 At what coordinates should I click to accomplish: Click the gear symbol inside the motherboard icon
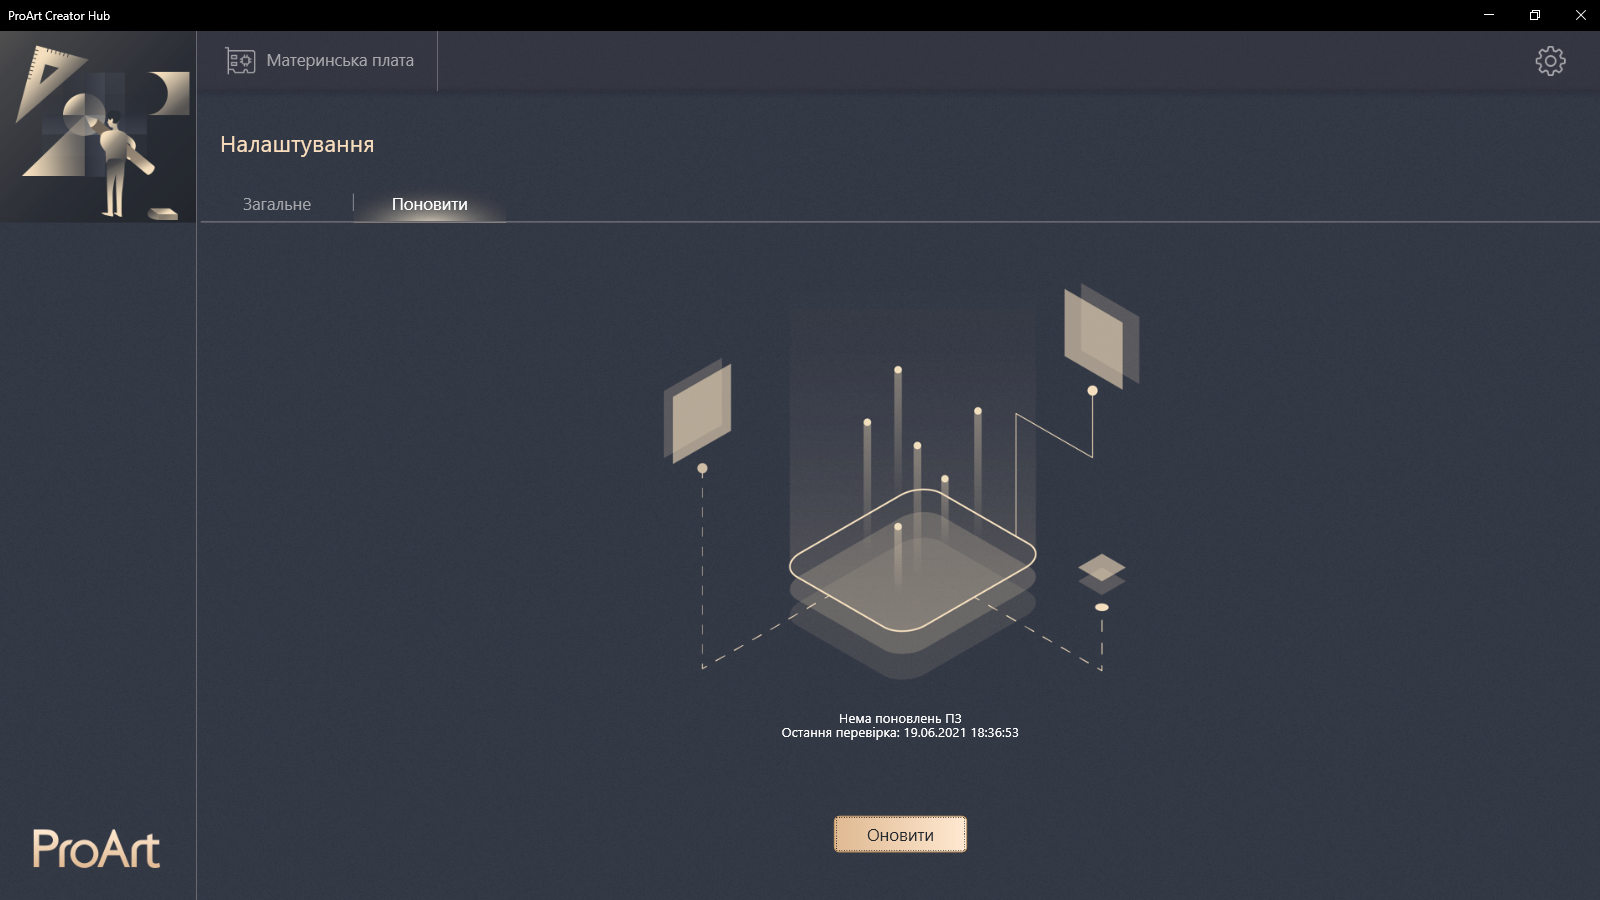click(x=243, y=62)
